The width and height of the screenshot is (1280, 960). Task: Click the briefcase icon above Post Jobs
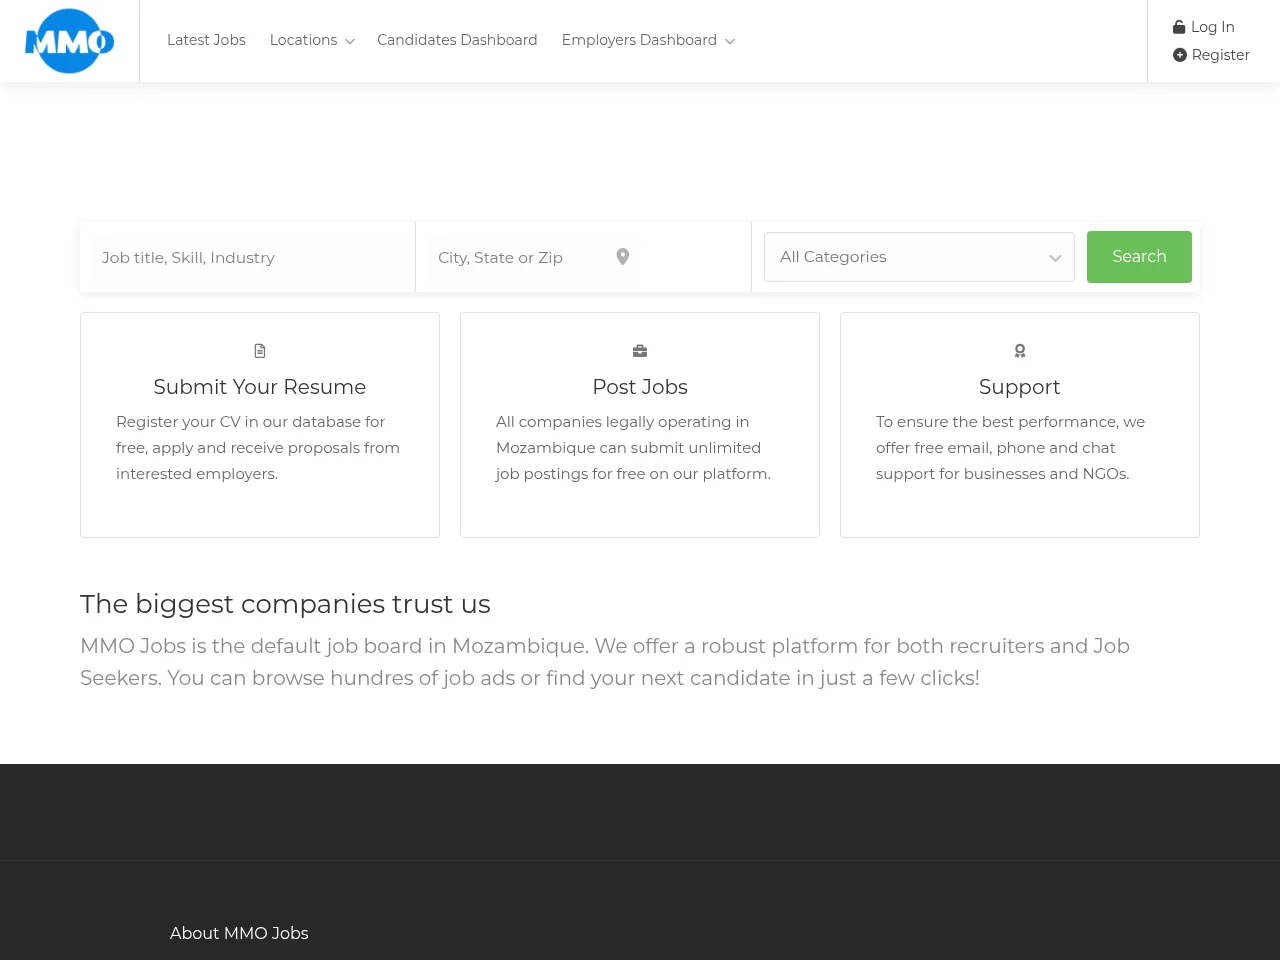point(640,351)
